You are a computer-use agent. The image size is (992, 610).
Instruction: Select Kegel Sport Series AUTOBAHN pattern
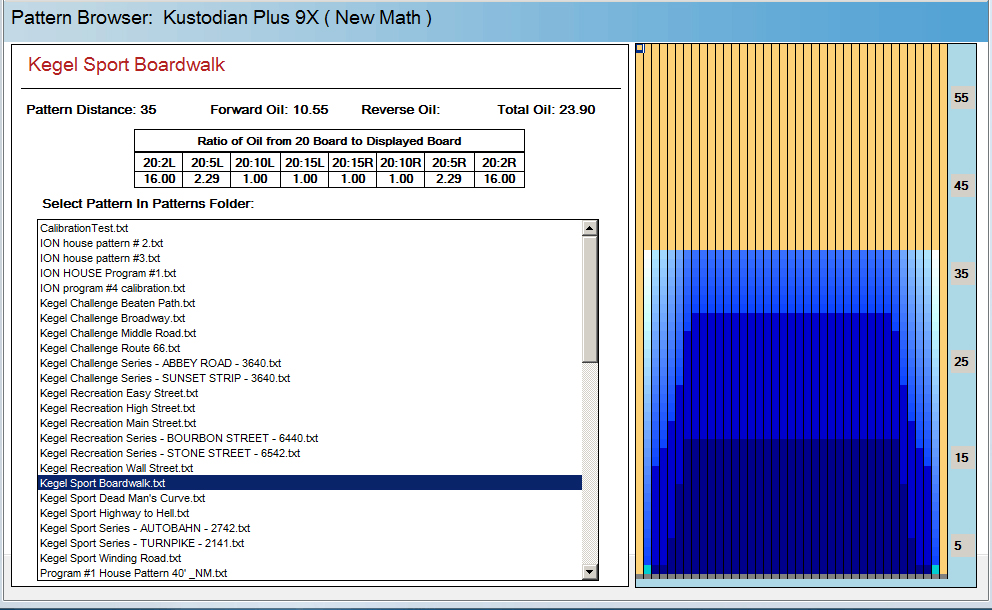click(x=145, y=528)
